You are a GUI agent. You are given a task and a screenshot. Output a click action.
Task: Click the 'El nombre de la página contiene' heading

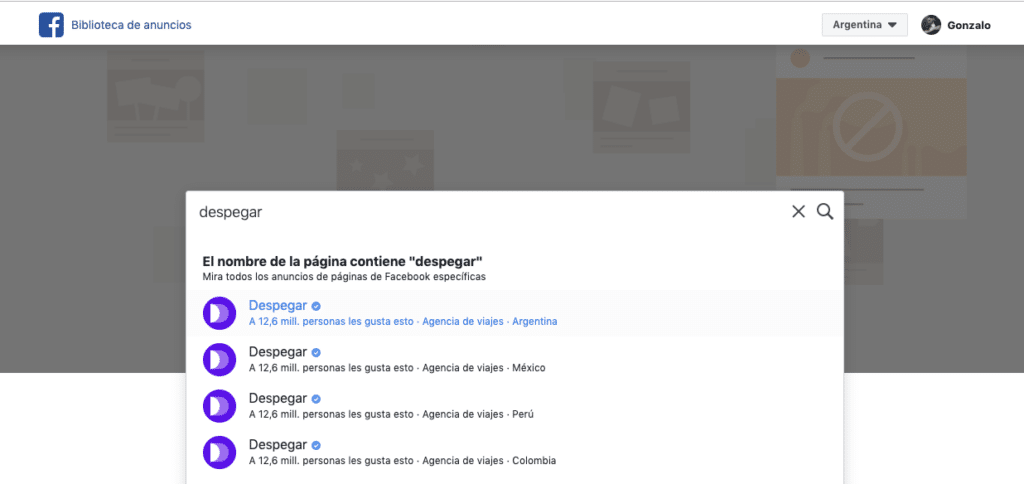tap(342, 261)
